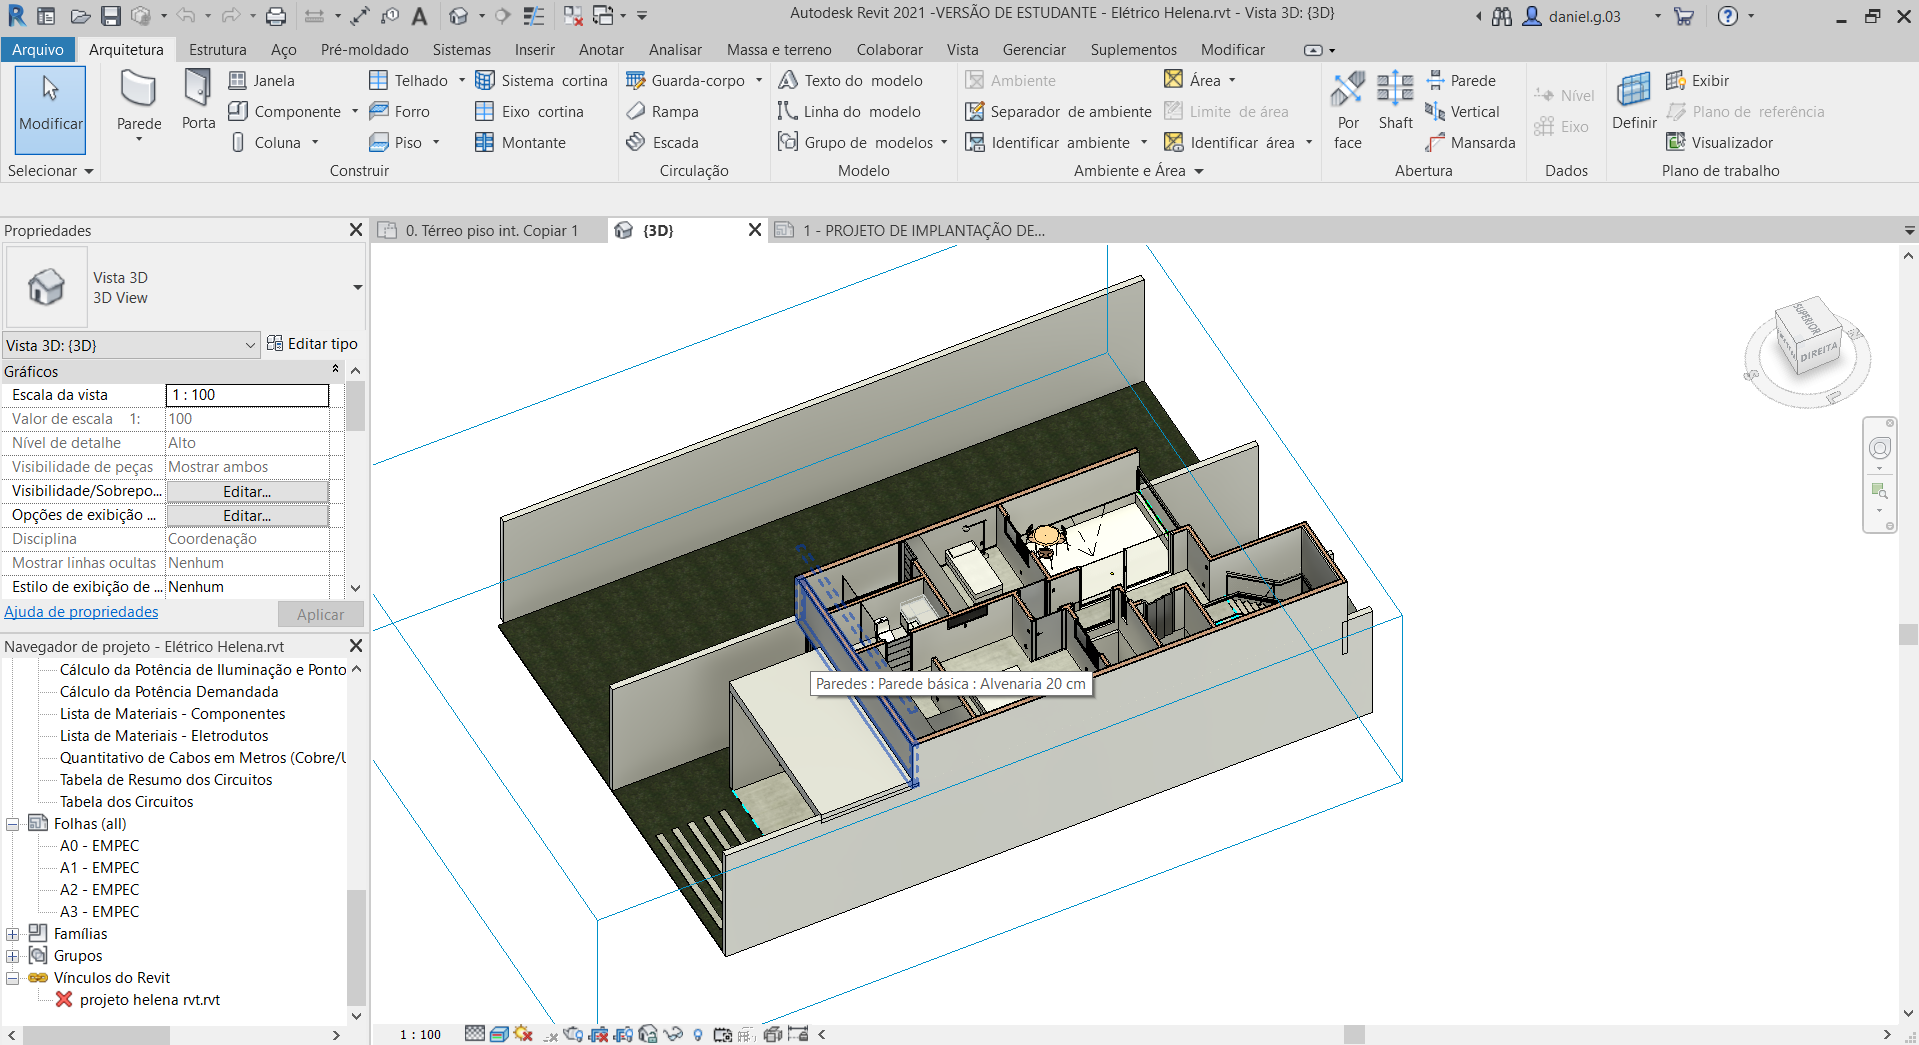Open Ajuda de propriedades link
Screen dimensions: 1919x1045
[x=81, y=611]
